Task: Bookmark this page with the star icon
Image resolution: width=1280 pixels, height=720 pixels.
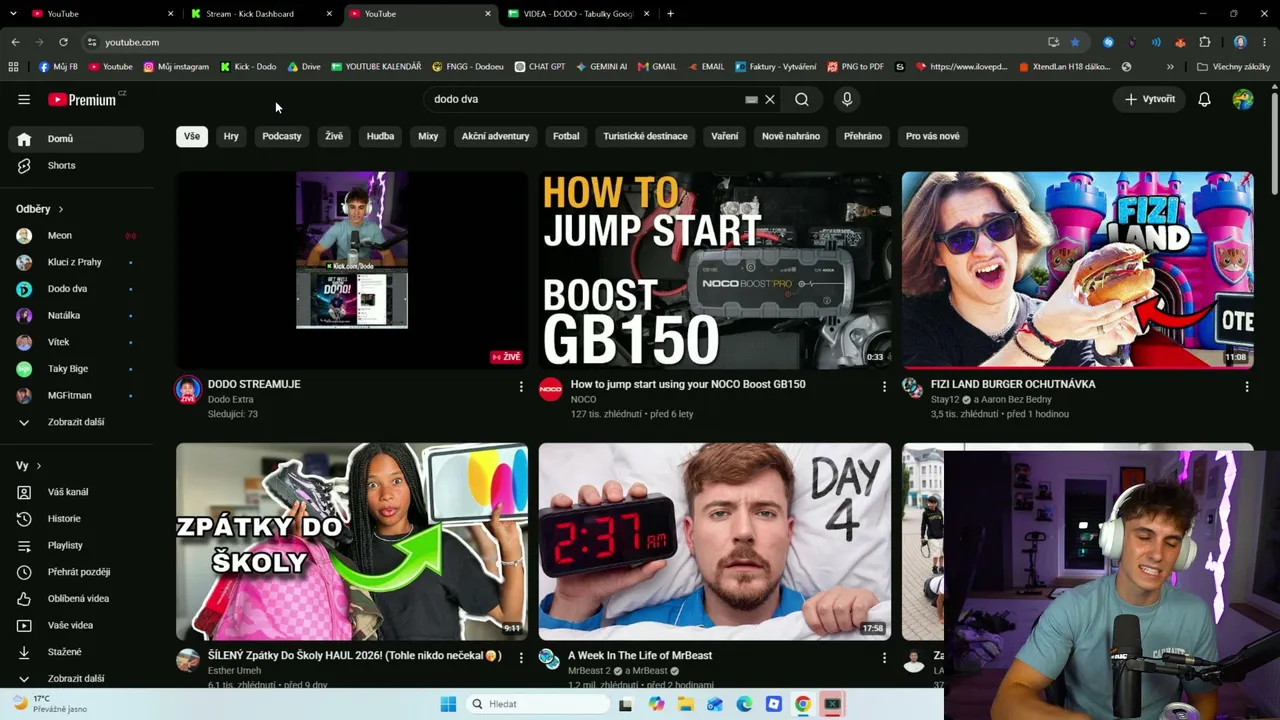Action: (x=1075, y=42)
